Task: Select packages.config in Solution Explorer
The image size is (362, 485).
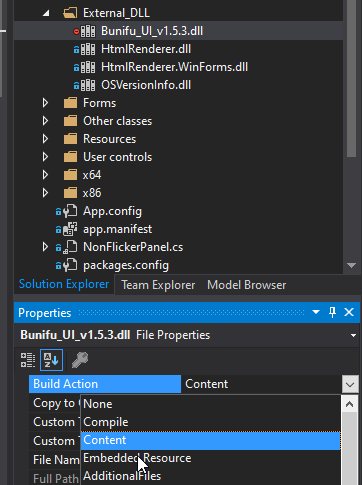Action: click(126, 265)
